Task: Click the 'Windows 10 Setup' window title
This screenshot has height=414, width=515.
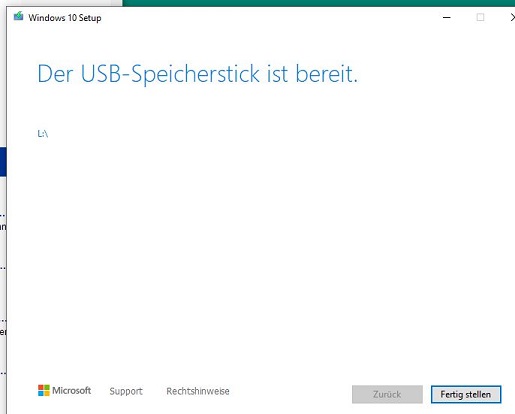Action: pos(65,18)
